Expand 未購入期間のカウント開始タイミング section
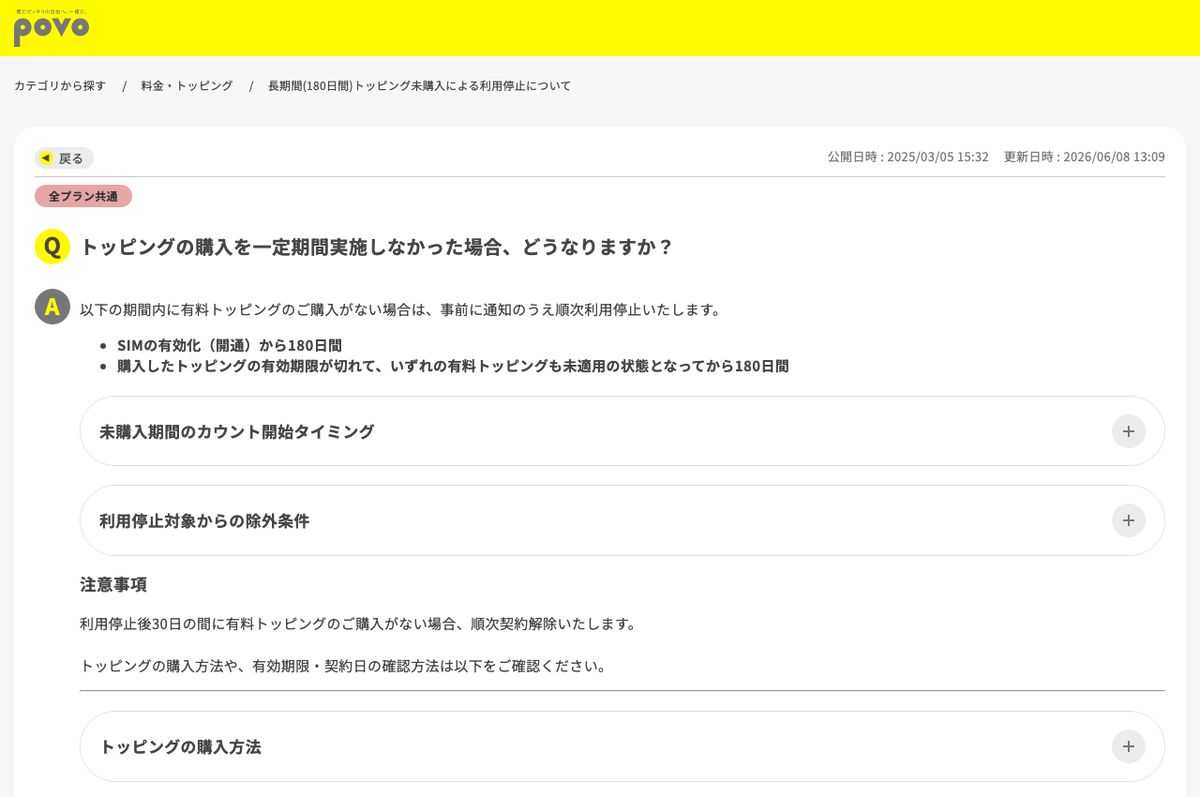The height and width of the screenshot is (797, 1200). tap(622, 431)
